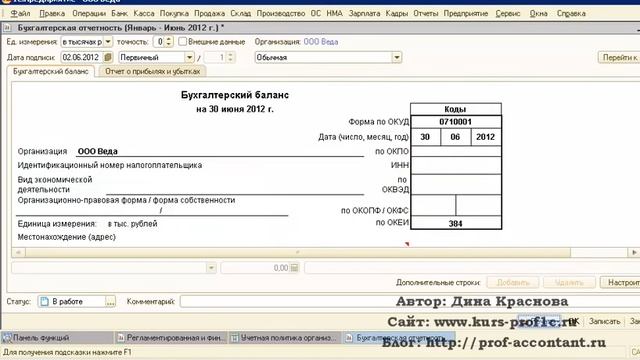Open the Производство menu
This screenshot has height=360, width=640.
click(x=281, y=13)
